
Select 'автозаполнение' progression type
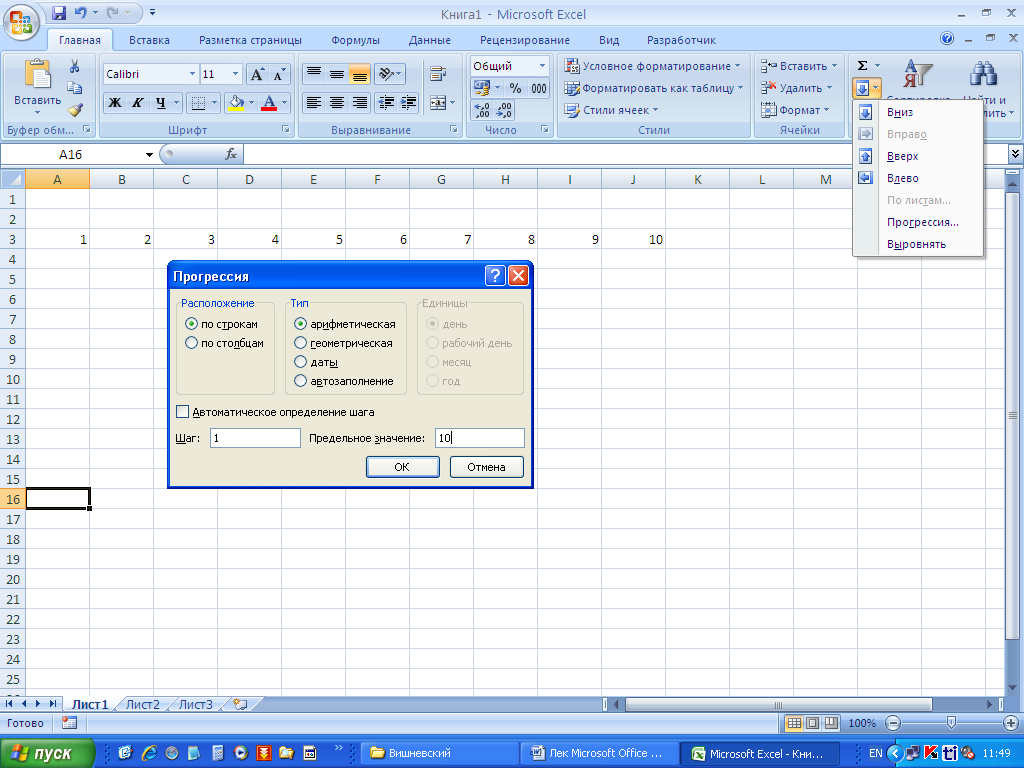[x=300, y=381]
